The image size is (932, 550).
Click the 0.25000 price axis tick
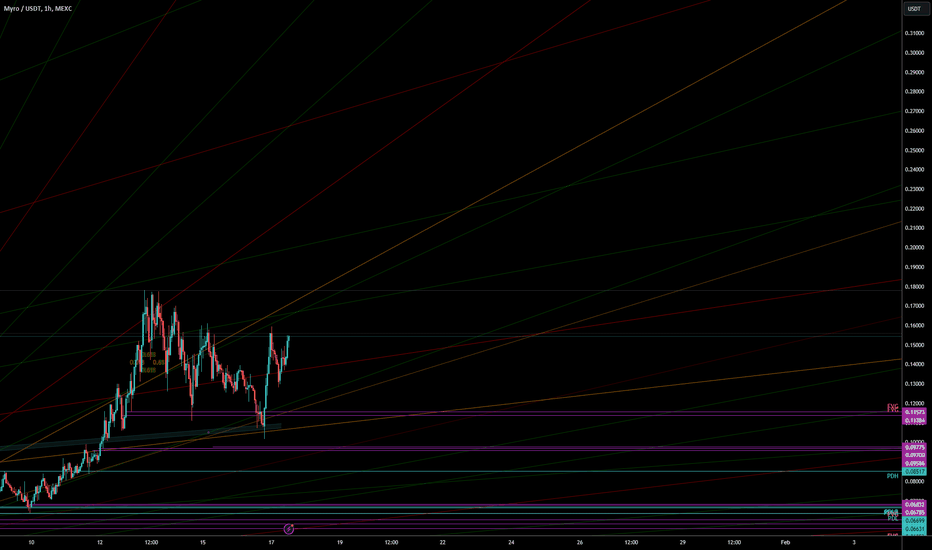point(914,150)
